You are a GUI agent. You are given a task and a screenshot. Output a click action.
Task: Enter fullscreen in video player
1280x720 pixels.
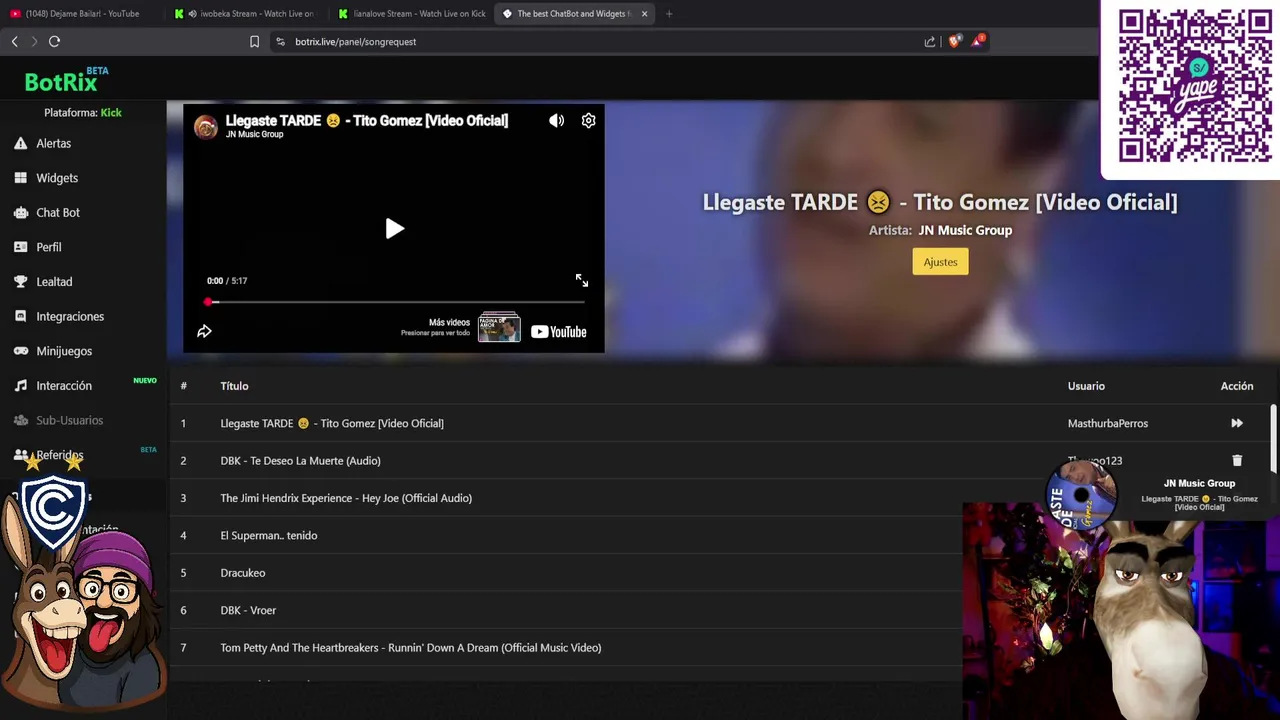(582, 281)
